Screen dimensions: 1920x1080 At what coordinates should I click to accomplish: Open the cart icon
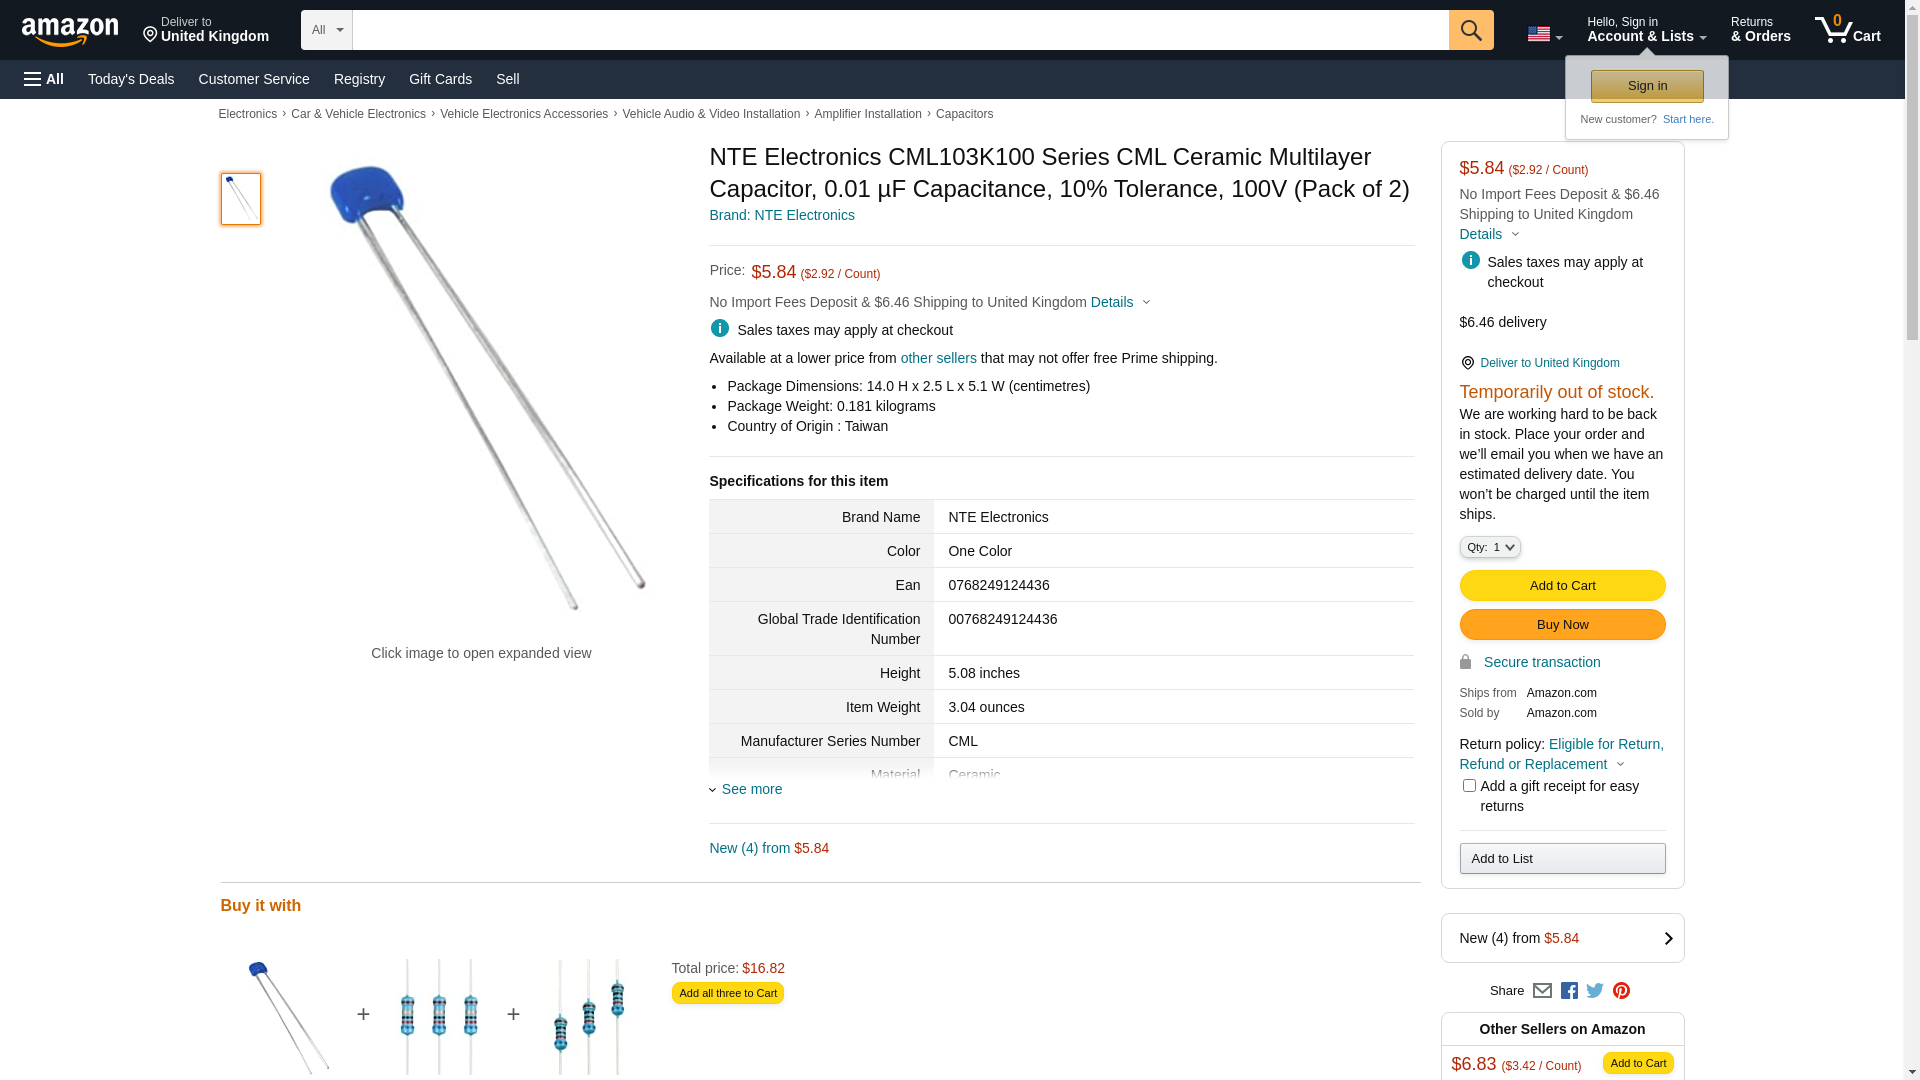point(1847,30)
